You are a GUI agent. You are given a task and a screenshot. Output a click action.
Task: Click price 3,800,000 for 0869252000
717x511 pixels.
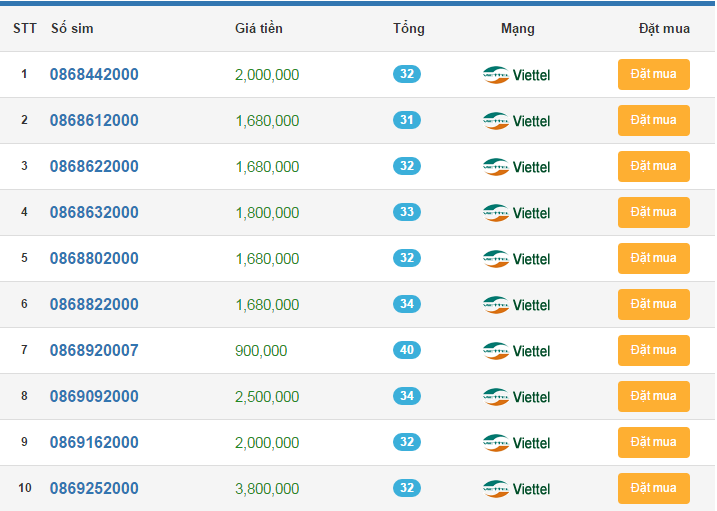pyautogui.click(x=267, y=489)
